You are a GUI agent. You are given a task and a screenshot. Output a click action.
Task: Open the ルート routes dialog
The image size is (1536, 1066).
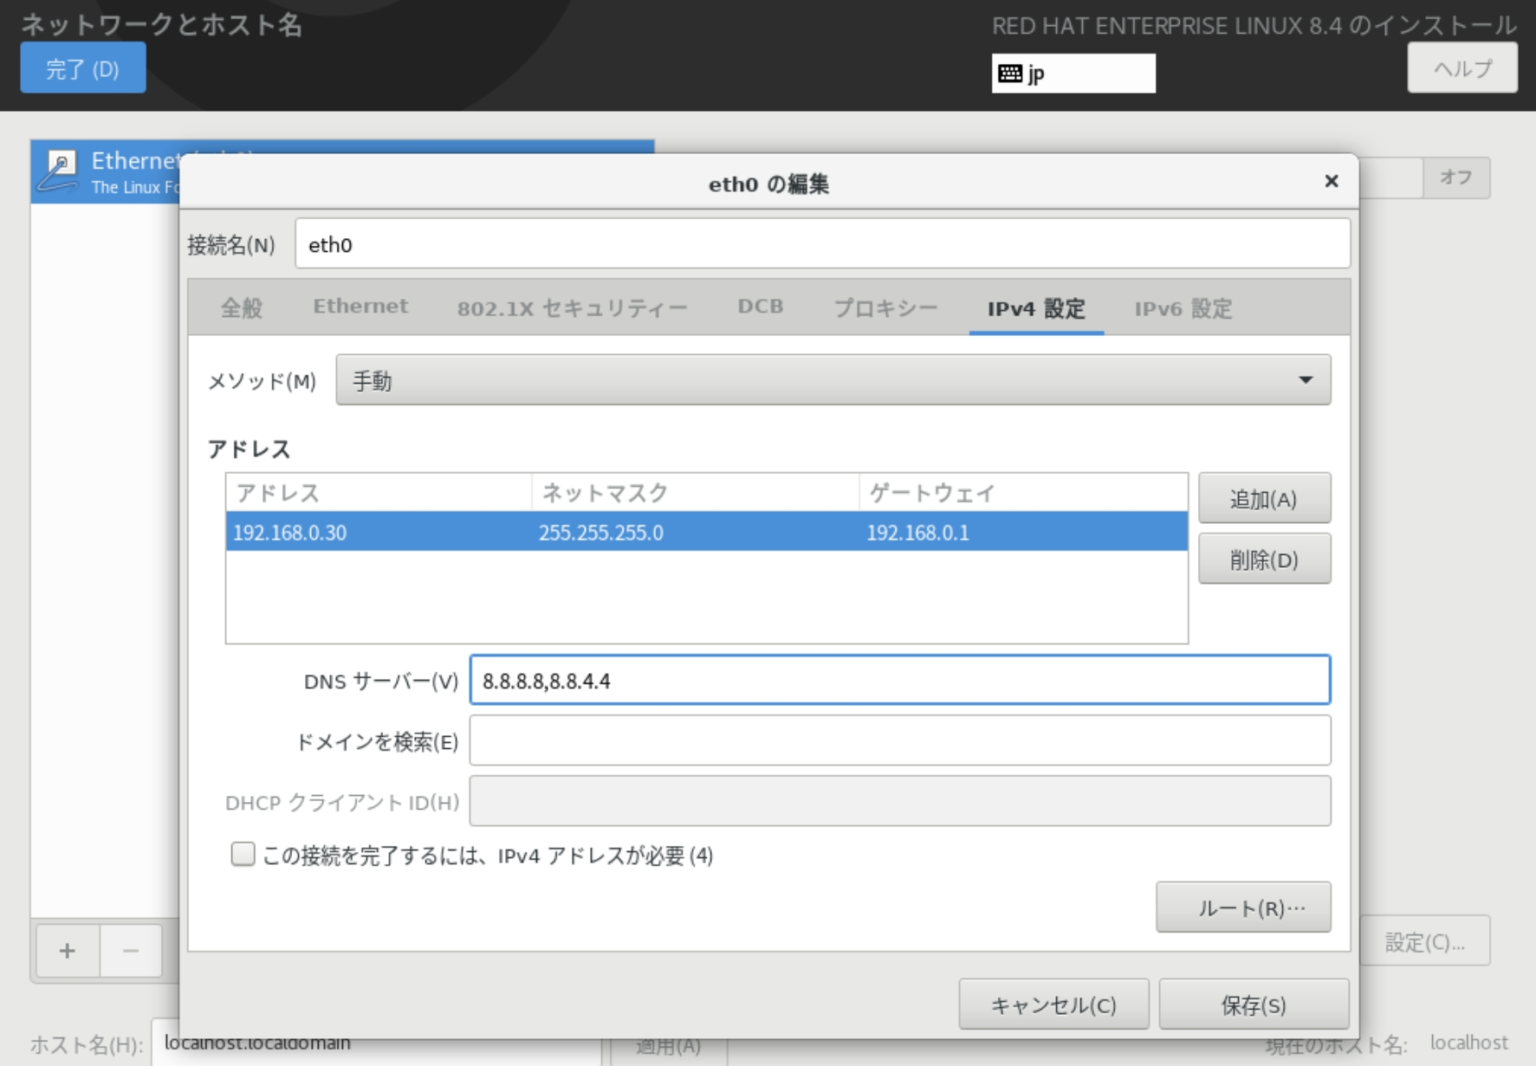click(x=1243, y=907)
